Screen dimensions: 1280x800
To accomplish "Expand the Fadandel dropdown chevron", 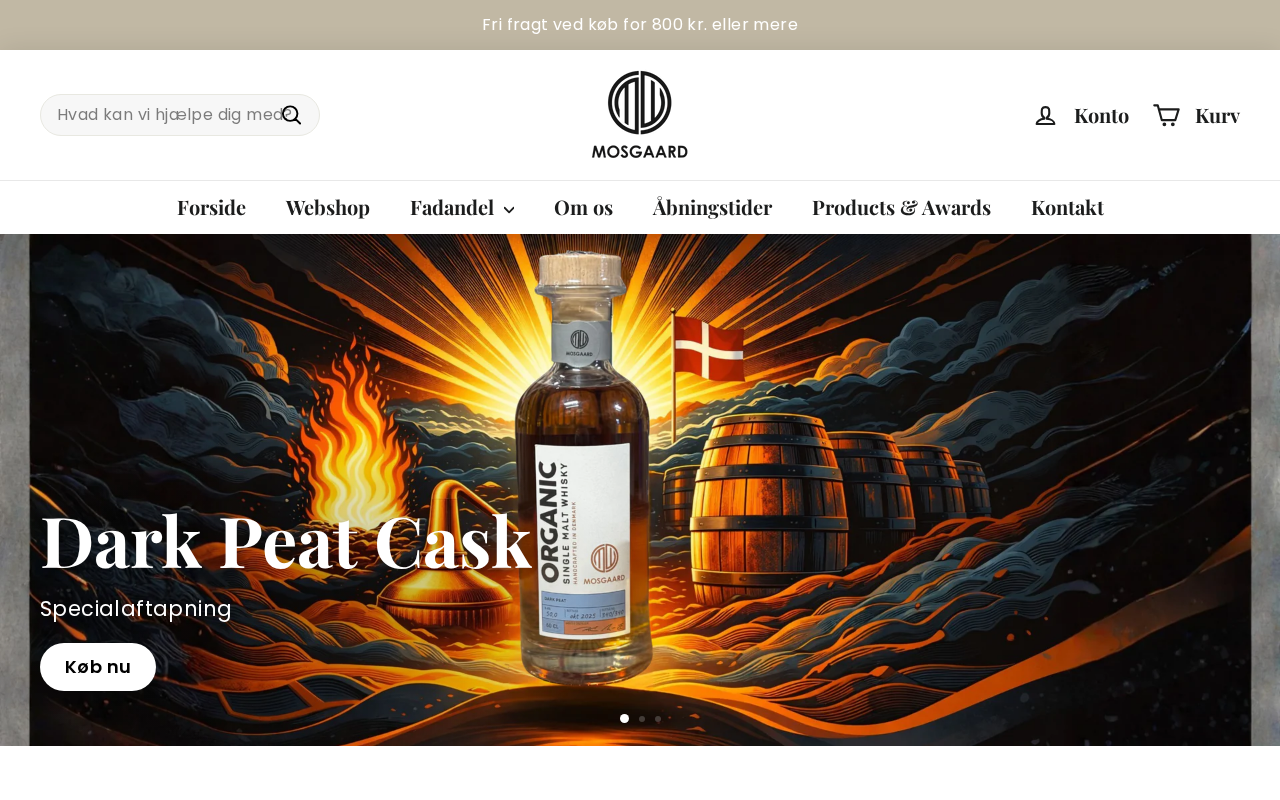I will (509, 209).
